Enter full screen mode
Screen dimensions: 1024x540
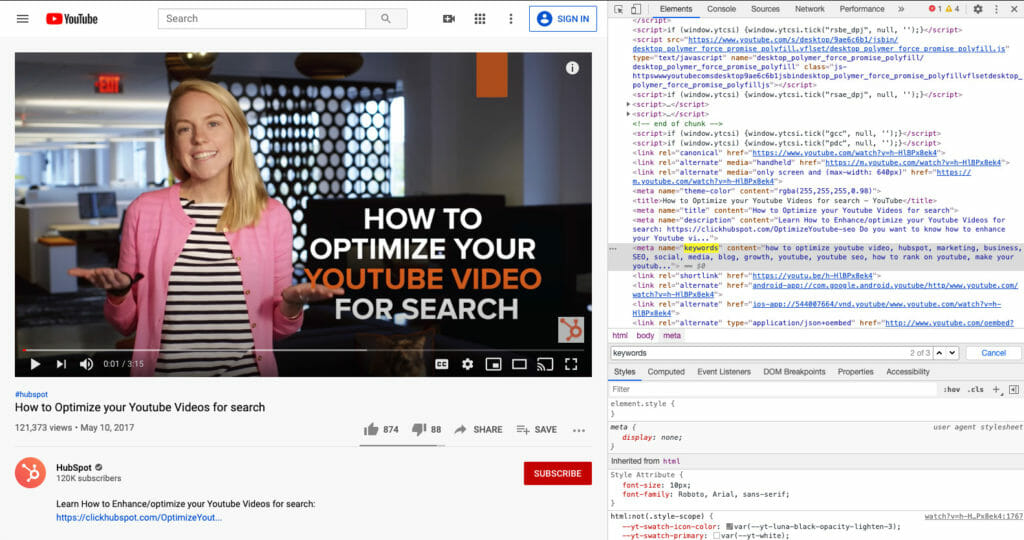point(571,364)
